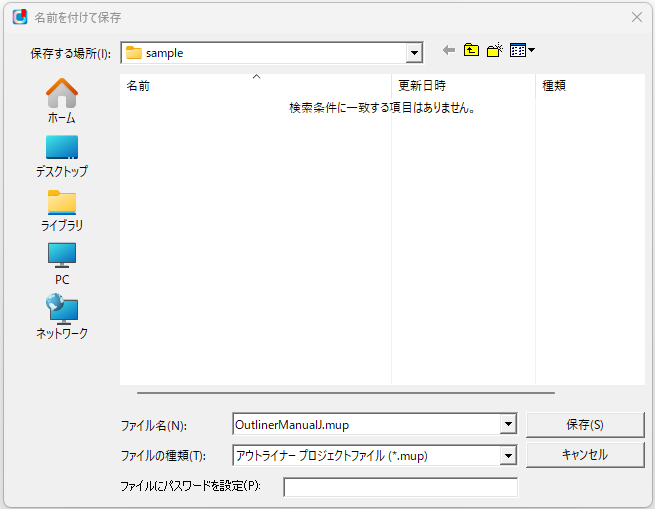
Task: Click the sample folder icon in location box
Action: 134,53
